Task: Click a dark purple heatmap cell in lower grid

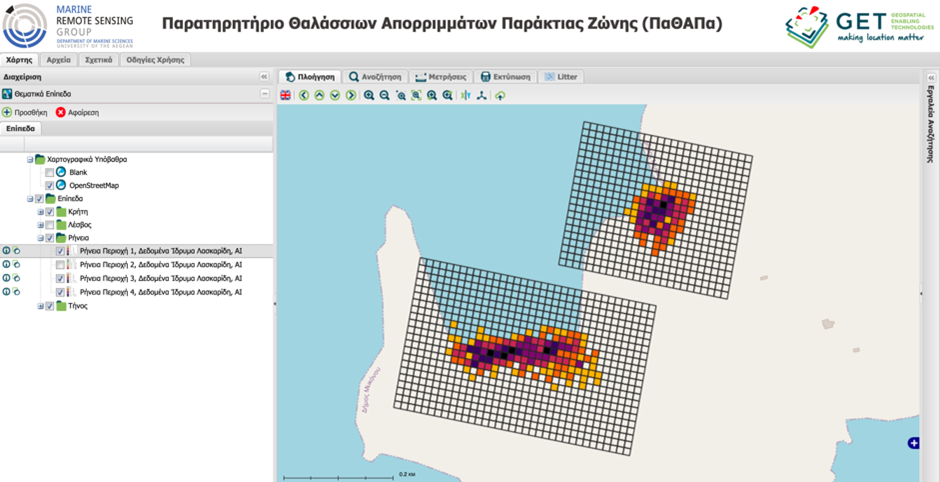Action: (500, 355)
